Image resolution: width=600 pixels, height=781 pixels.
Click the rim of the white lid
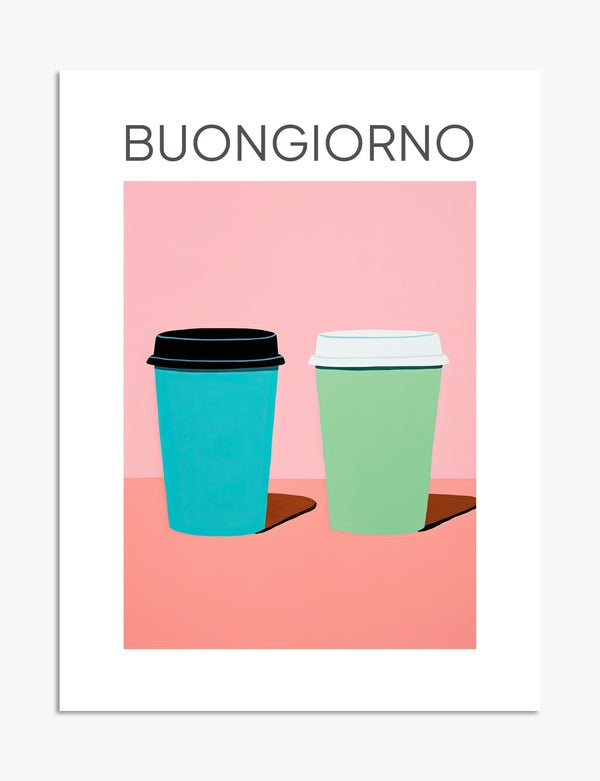tap(378, 361)
